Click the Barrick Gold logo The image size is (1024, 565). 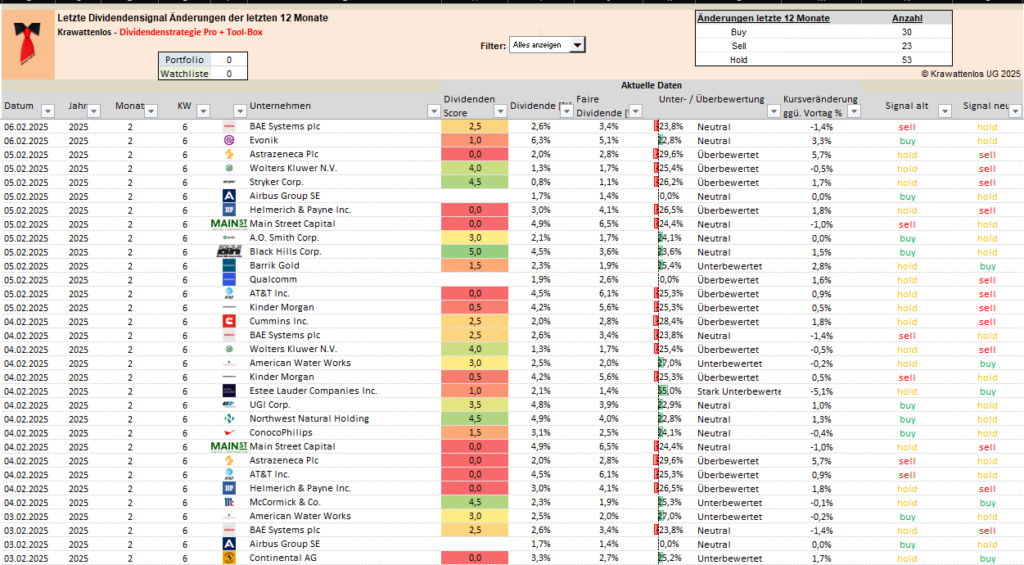pos(229,266)
